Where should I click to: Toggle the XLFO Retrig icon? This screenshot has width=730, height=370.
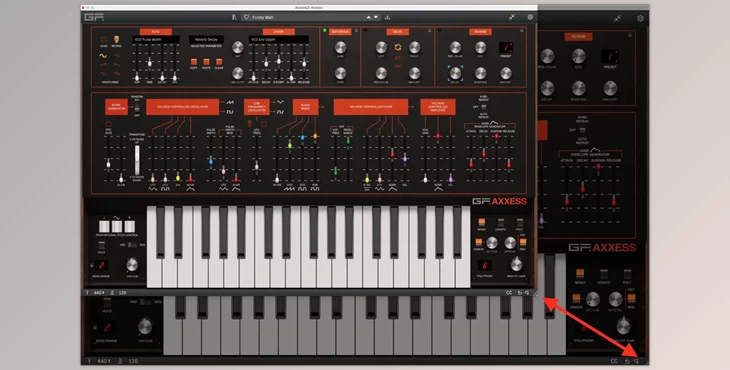click(x=116, y=40)
